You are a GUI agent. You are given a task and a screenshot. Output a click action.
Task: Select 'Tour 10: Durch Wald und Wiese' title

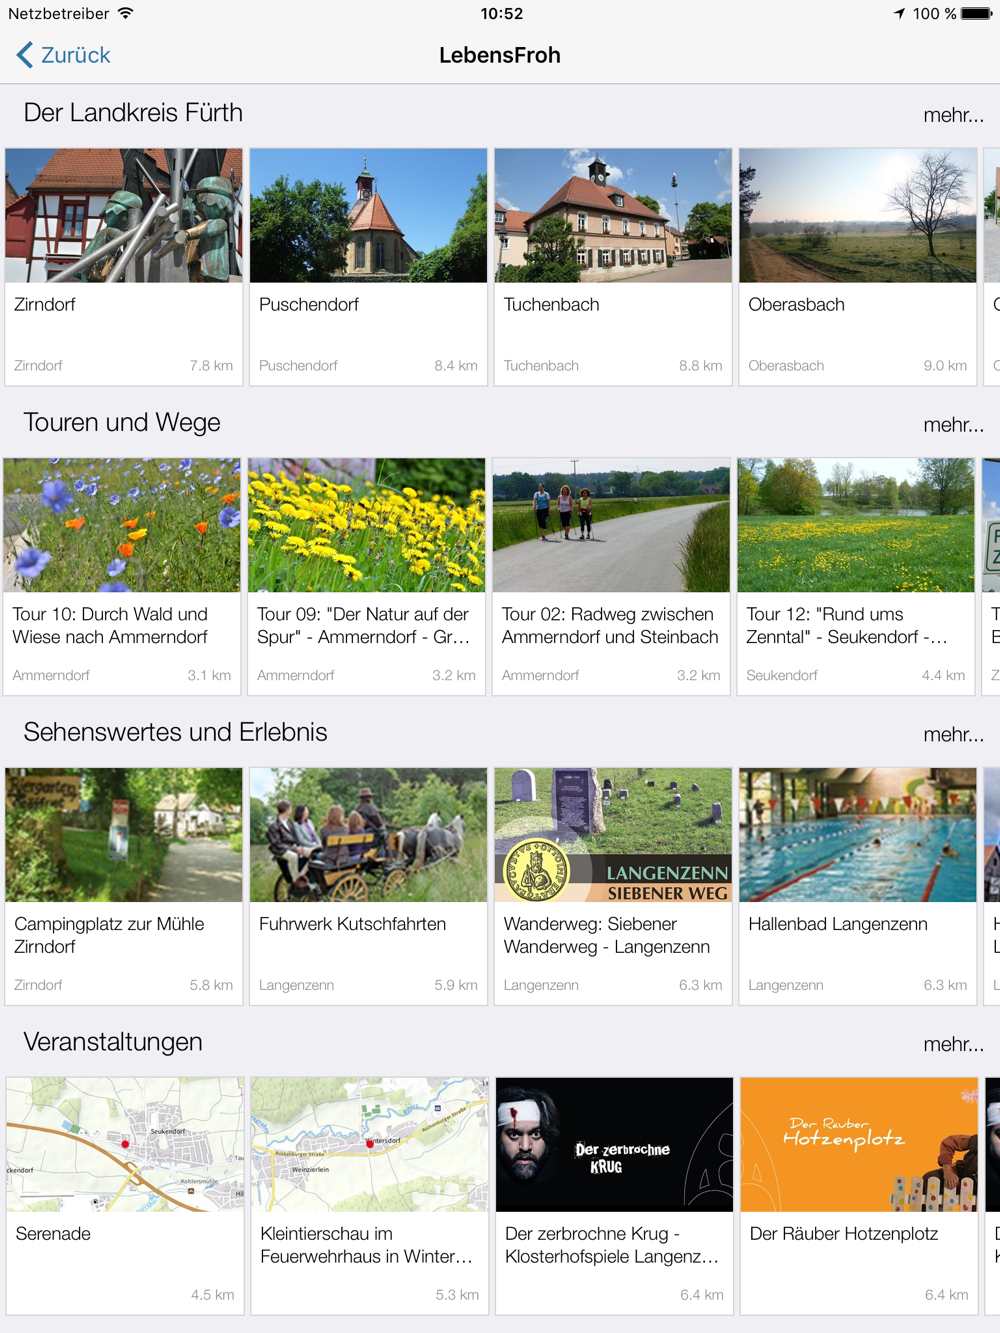coord(110,626)
